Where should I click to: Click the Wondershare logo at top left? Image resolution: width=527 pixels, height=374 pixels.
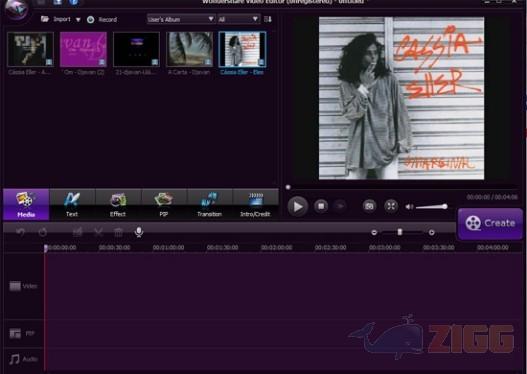tap(16, 9)
